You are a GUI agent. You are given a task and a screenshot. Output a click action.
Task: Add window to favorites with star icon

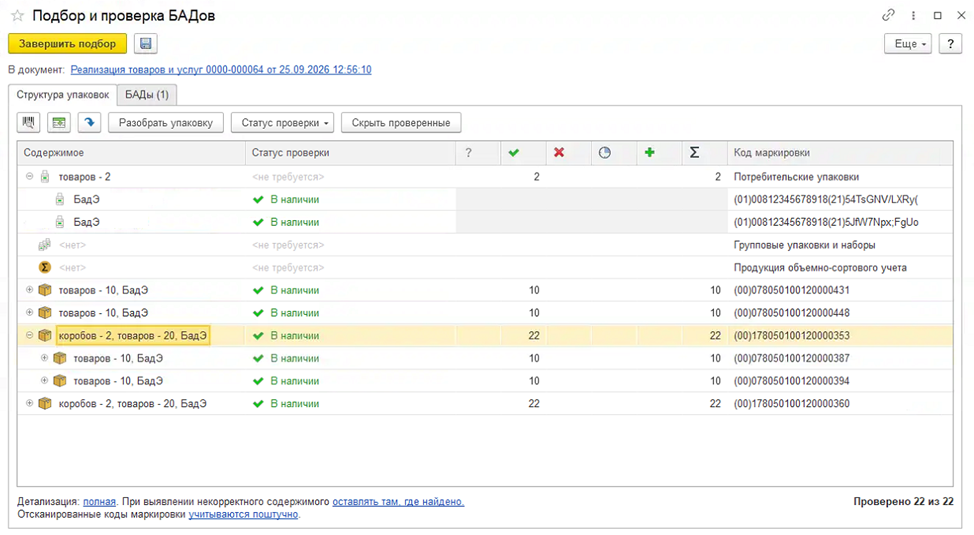tap(18, 16)
